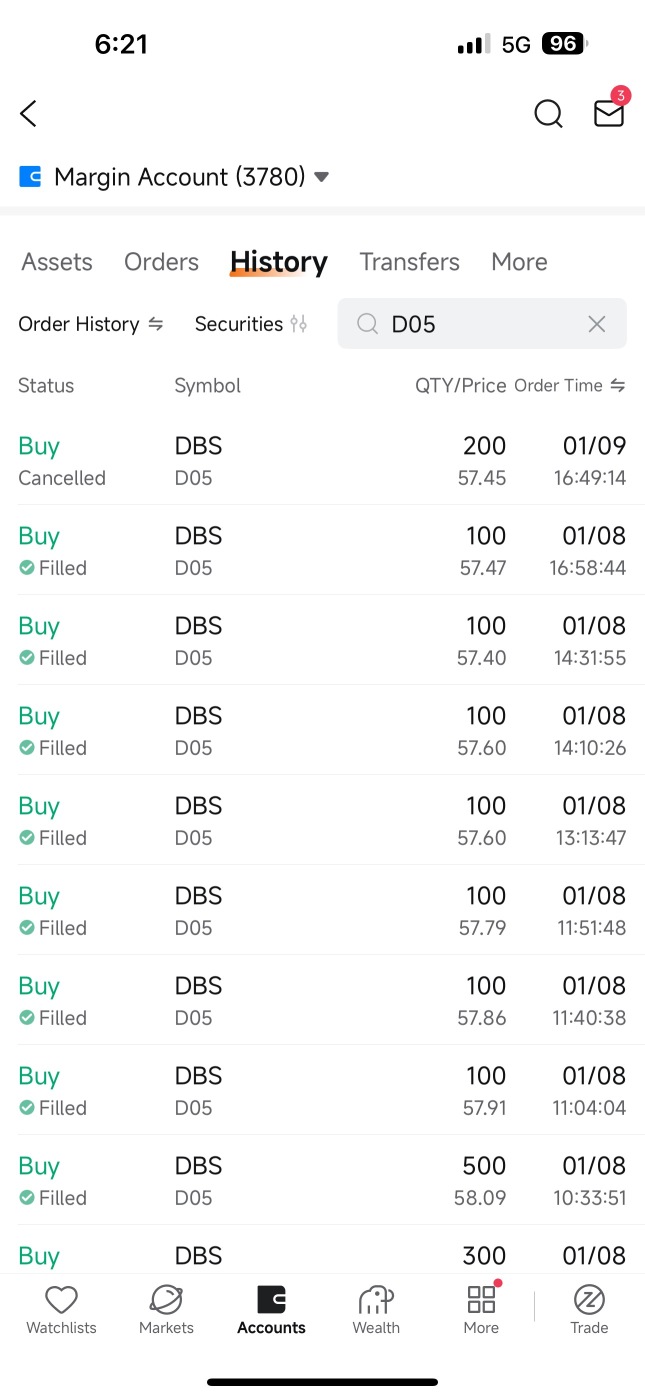Open the More tab beside Transfers
The image size is (645, 1398).
[x=519, y=262]
